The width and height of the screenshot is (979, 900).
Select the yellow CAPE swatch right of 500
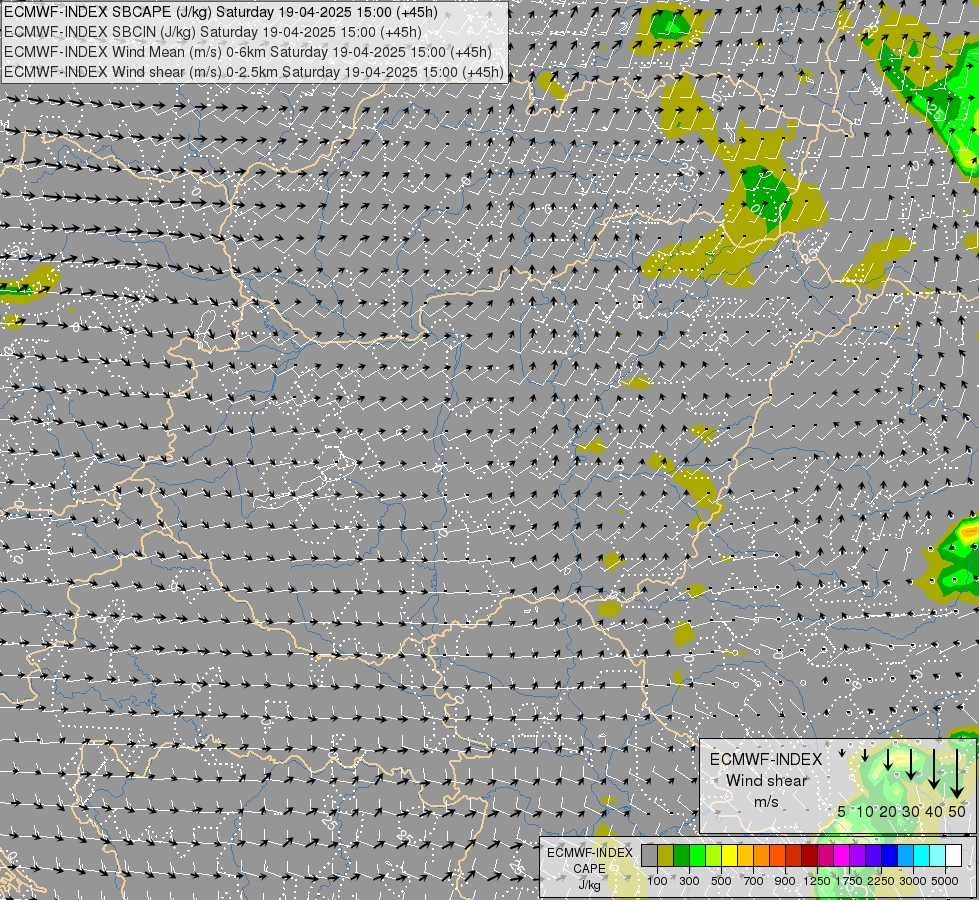click(x=729, y=855)
